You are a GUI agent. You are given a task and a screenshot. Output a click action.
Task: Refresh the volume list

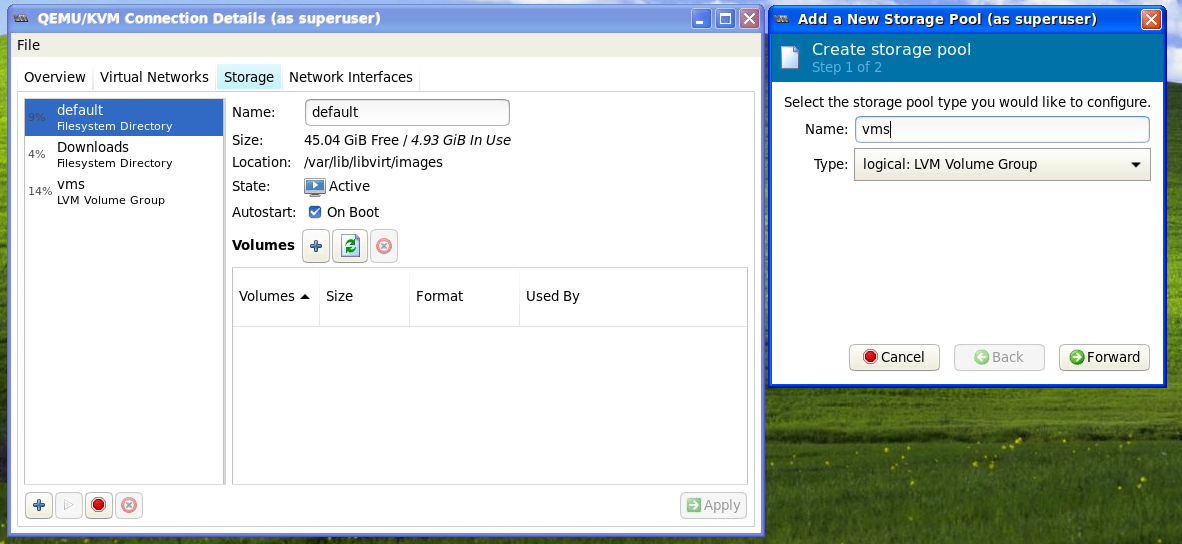350,246
